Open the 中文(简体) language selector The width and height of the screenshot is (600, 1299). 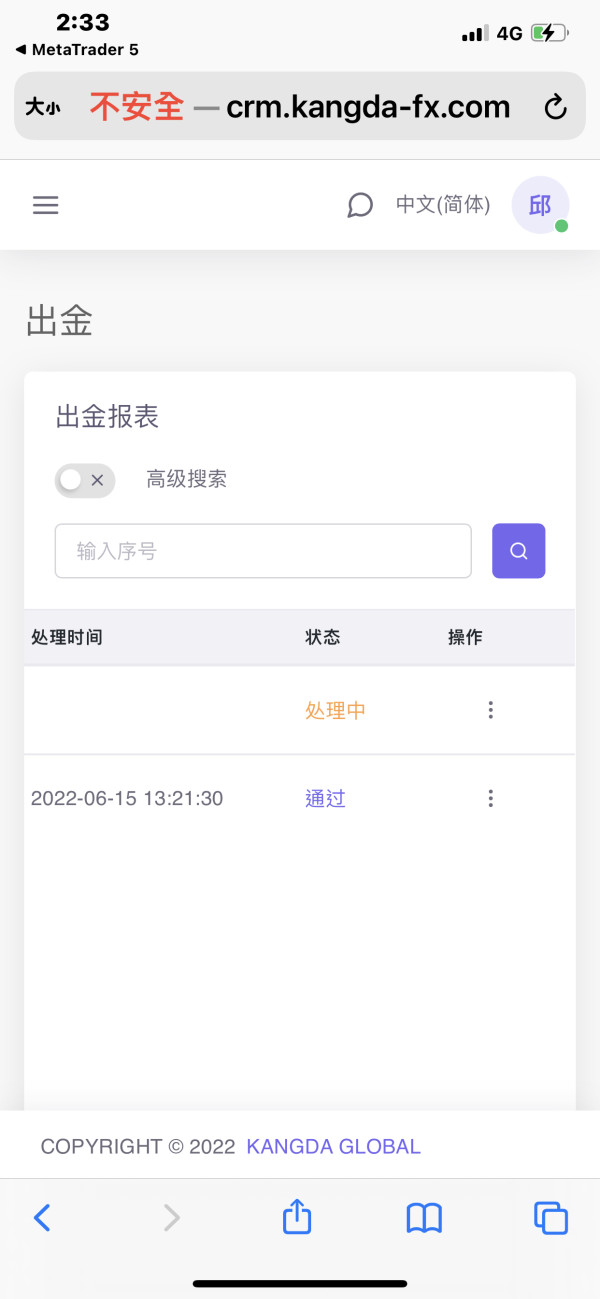pyautogui.click(x=443, y=205)
